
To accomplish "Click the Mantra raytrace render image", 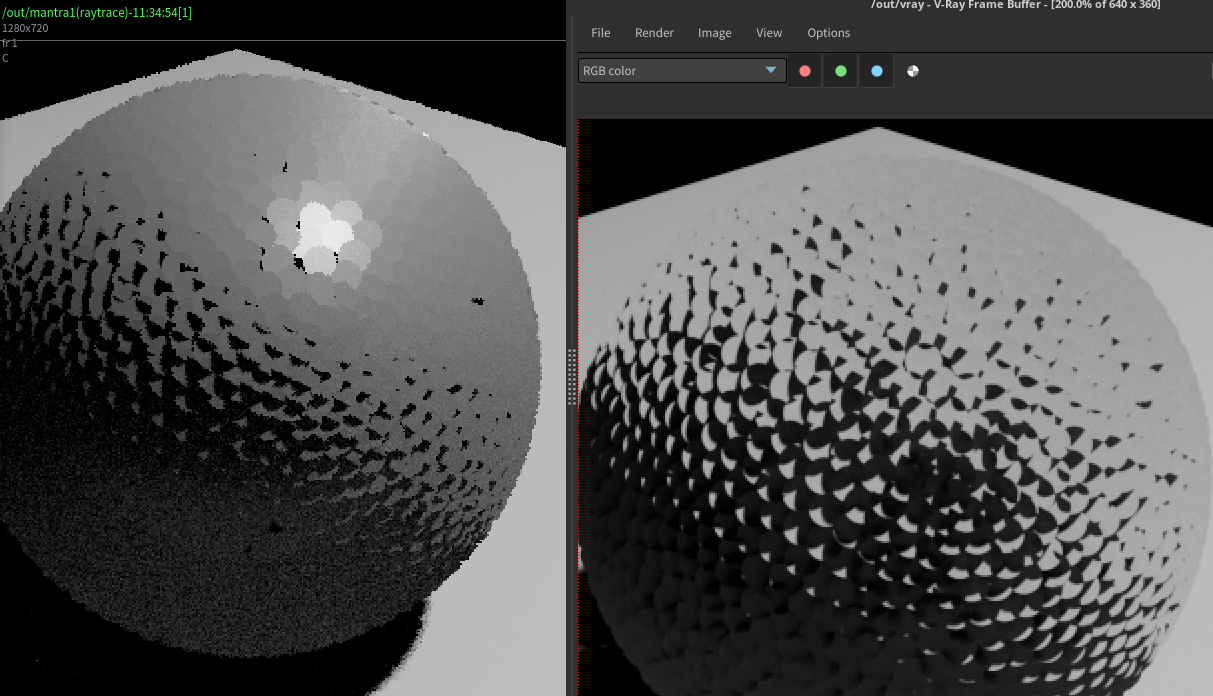I will [x=283, y=370].
